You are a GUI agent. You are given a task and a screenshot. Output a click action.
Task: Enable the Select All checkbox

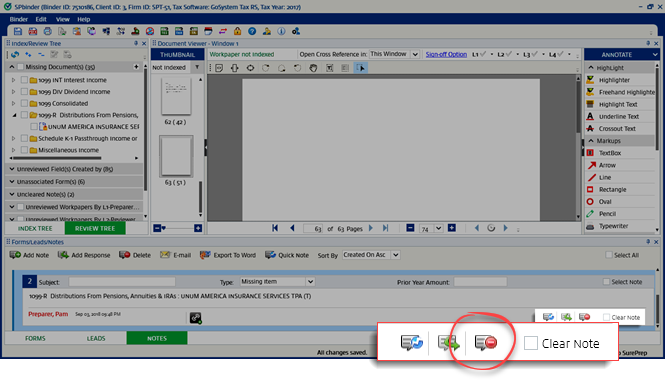coord(609,255)
